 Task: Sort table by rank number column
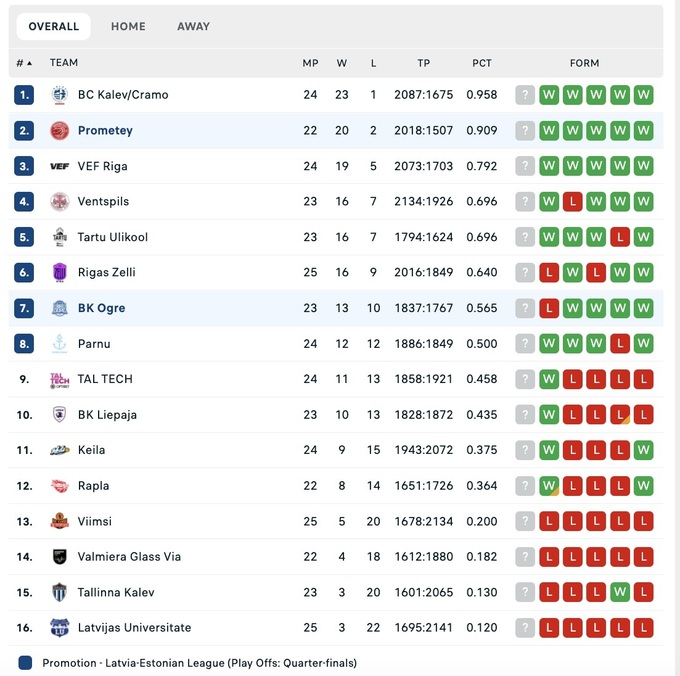tap(24, 63)
